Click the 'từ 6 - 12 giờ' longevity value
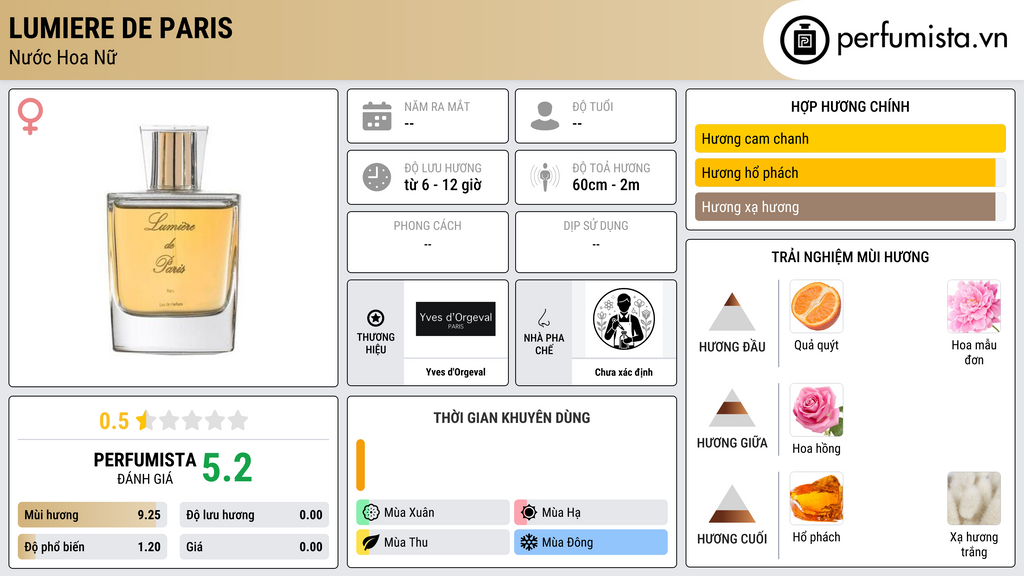Screen dimensions: 1024x576 click(443, 185)
